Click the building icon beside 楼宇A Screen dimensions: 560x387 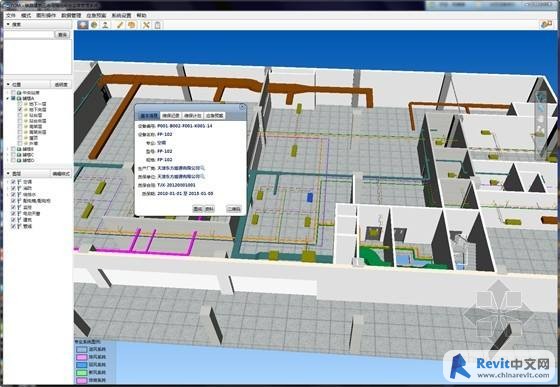[x=19, y=98]
